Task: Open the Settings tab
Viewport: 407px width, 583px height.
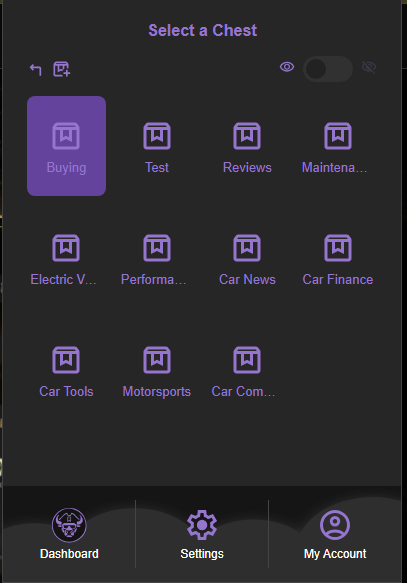Action: [202, 534]
